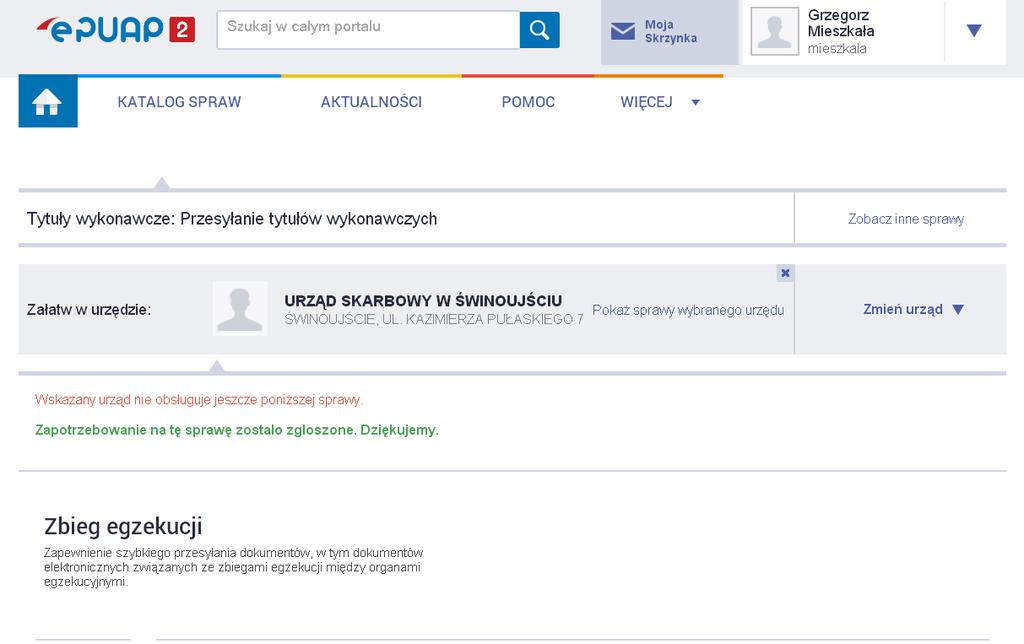Click the 'Załatw w urzędzie:' label
The image size is (1024, 644).
point(89,310)
